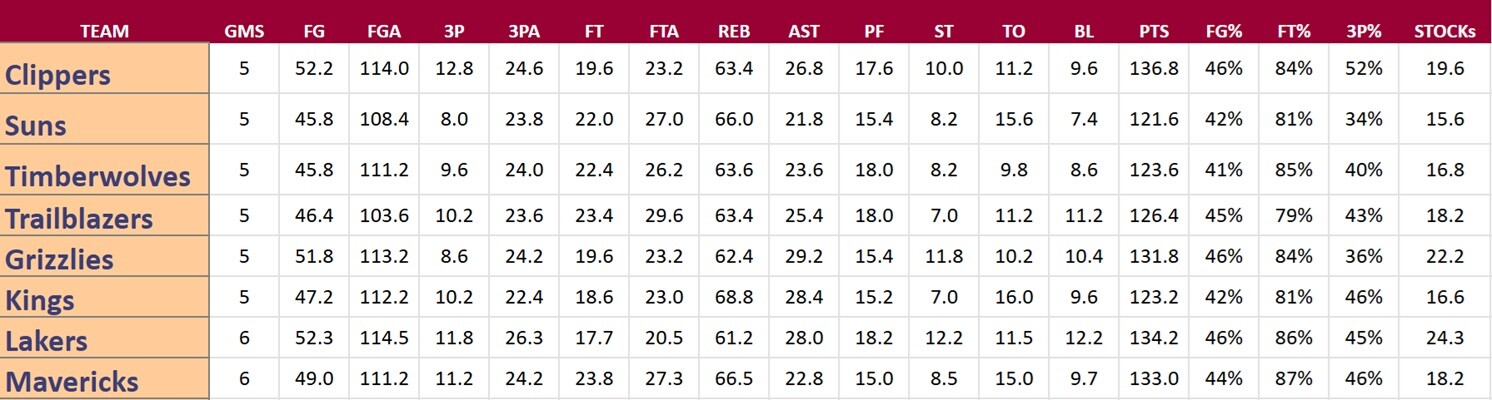
Task: Click the Clippers team name cell
Action: (58, 75)
